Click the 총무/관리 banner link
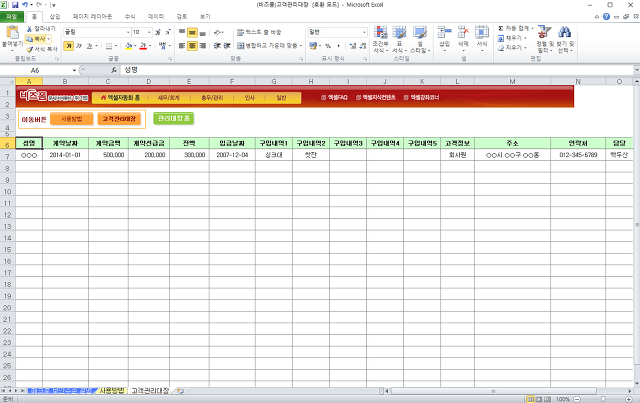Screen dimensions: 640x403 (212, 98)
